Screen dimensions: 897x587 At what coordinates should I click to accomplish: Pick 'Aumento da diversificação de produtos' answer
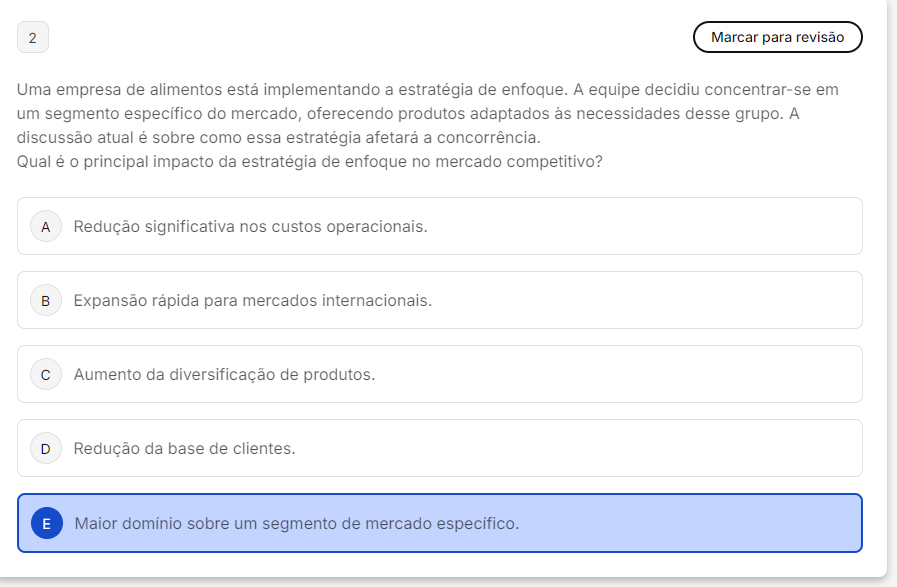coord(224,375)
